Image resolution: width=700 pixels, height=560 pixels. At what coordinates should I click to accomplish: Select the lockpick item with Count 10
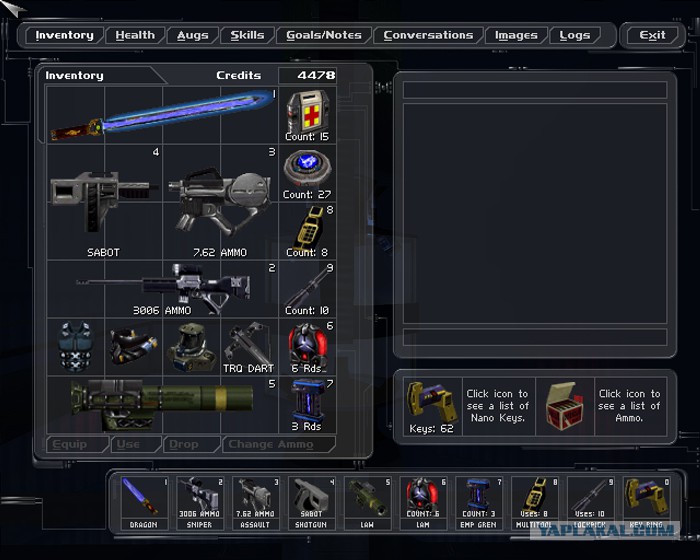pyautogui.click(x=307, y=289)
